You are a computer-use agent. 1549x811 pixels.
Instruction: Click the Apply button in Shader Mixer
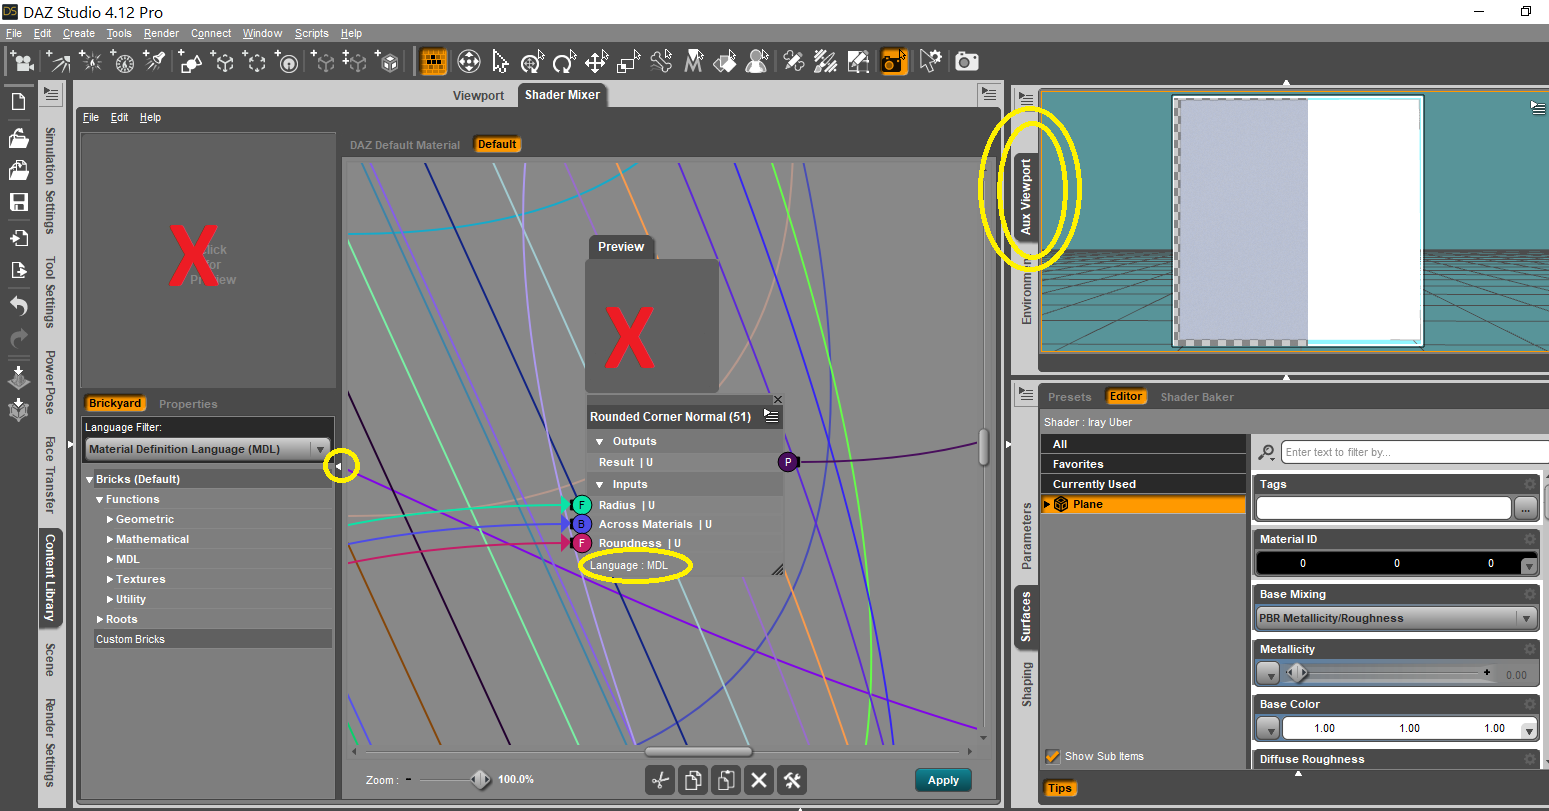coord(943,780)
